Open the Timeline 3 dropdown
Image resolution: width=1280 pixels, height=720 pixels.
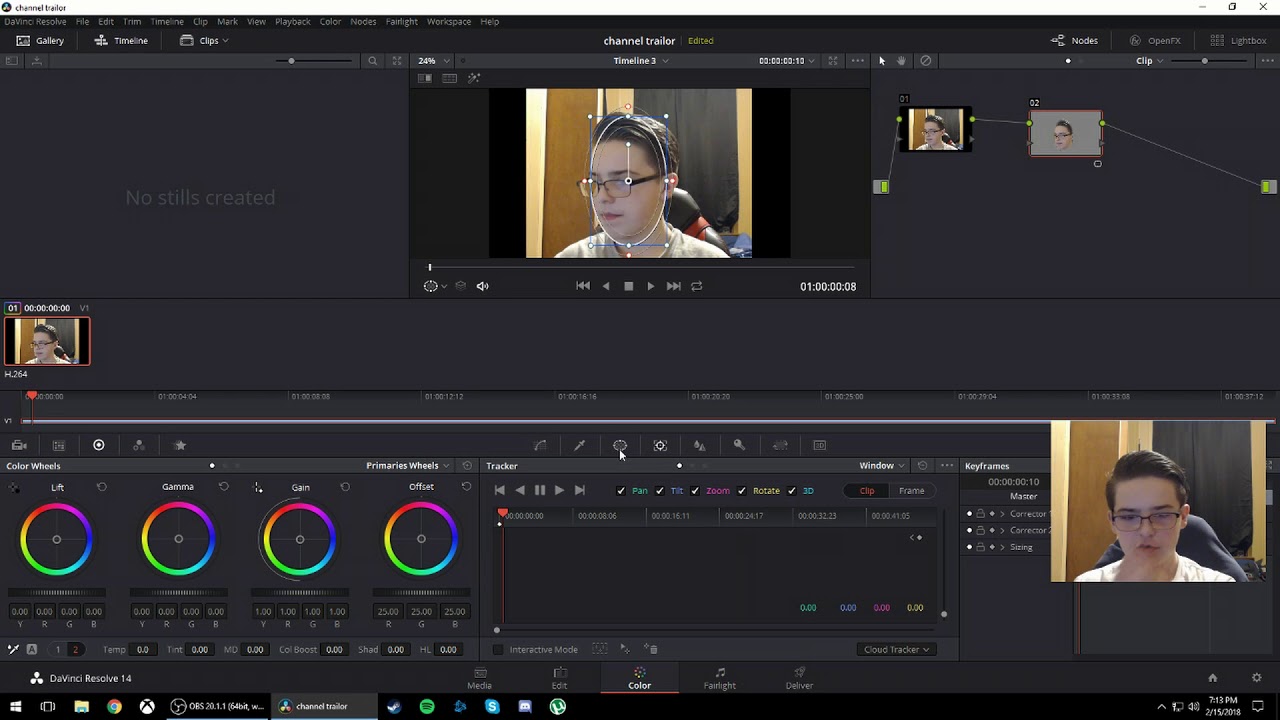640,61
